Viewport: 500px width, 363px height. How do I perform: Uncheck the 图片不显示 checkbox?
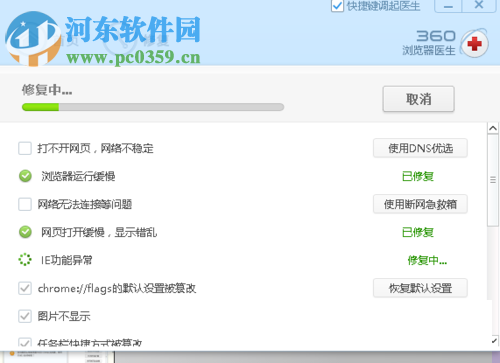(25, 316)
